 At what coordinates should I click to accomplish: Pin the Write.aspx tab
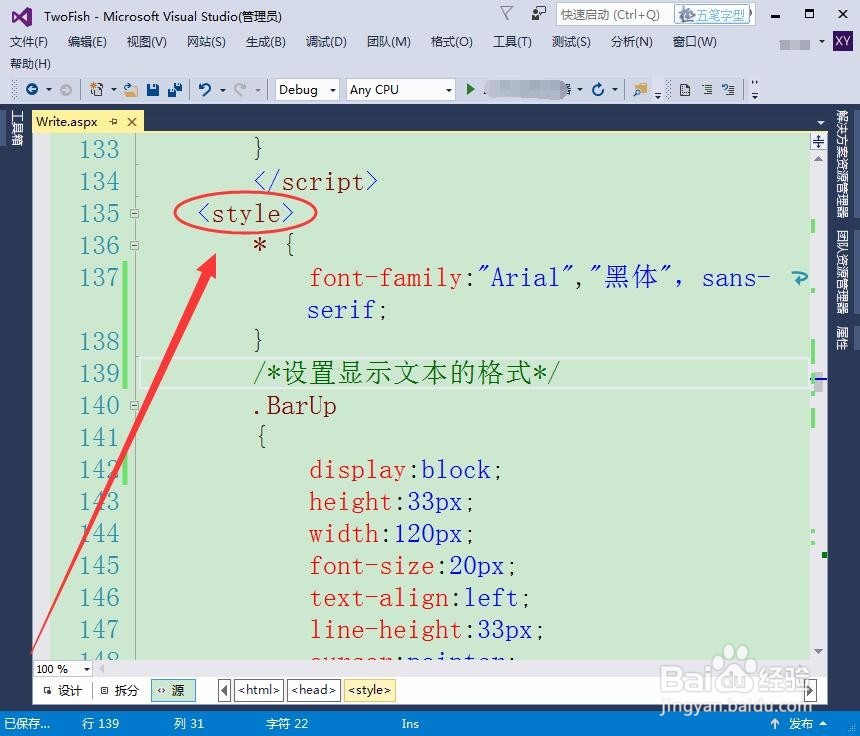114,121
